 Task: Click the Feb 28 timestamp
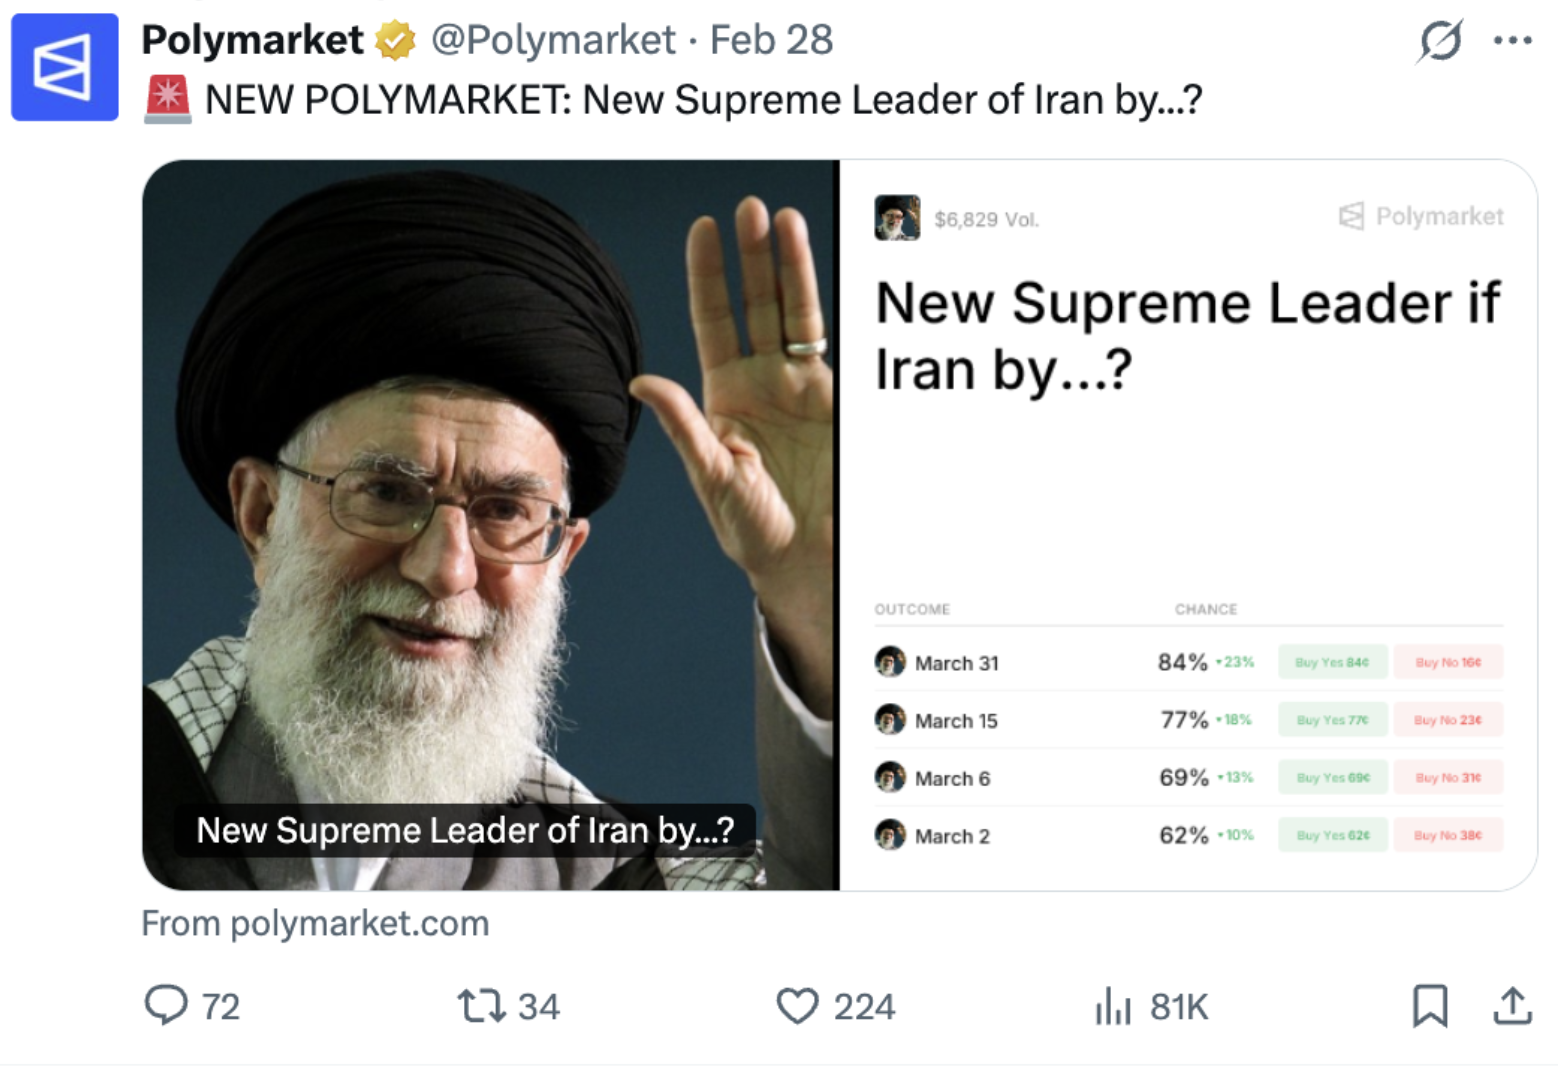pos(771,40)
